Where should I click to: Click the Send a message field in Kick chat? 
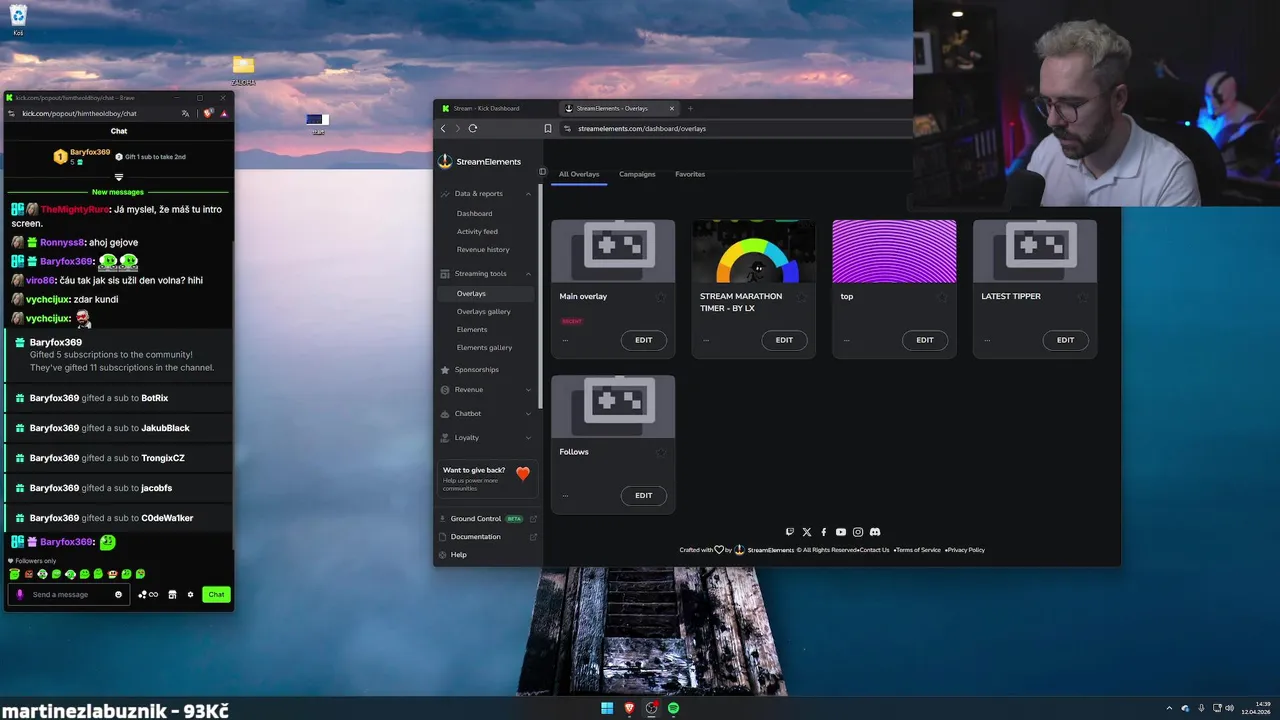click(70, 594)
